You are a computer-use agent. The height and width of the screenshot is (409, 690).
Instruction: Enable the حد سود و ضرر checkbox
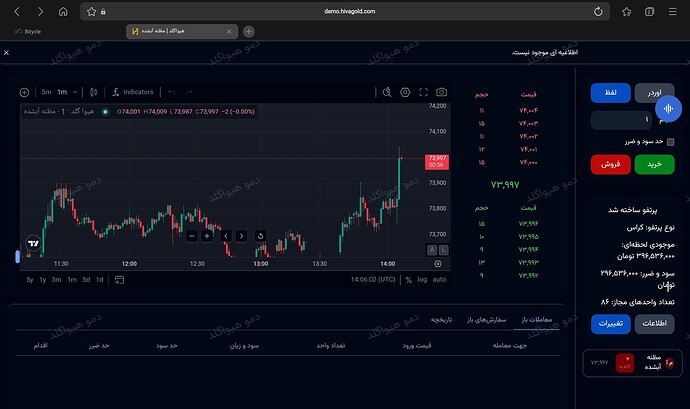pos(670,142)
